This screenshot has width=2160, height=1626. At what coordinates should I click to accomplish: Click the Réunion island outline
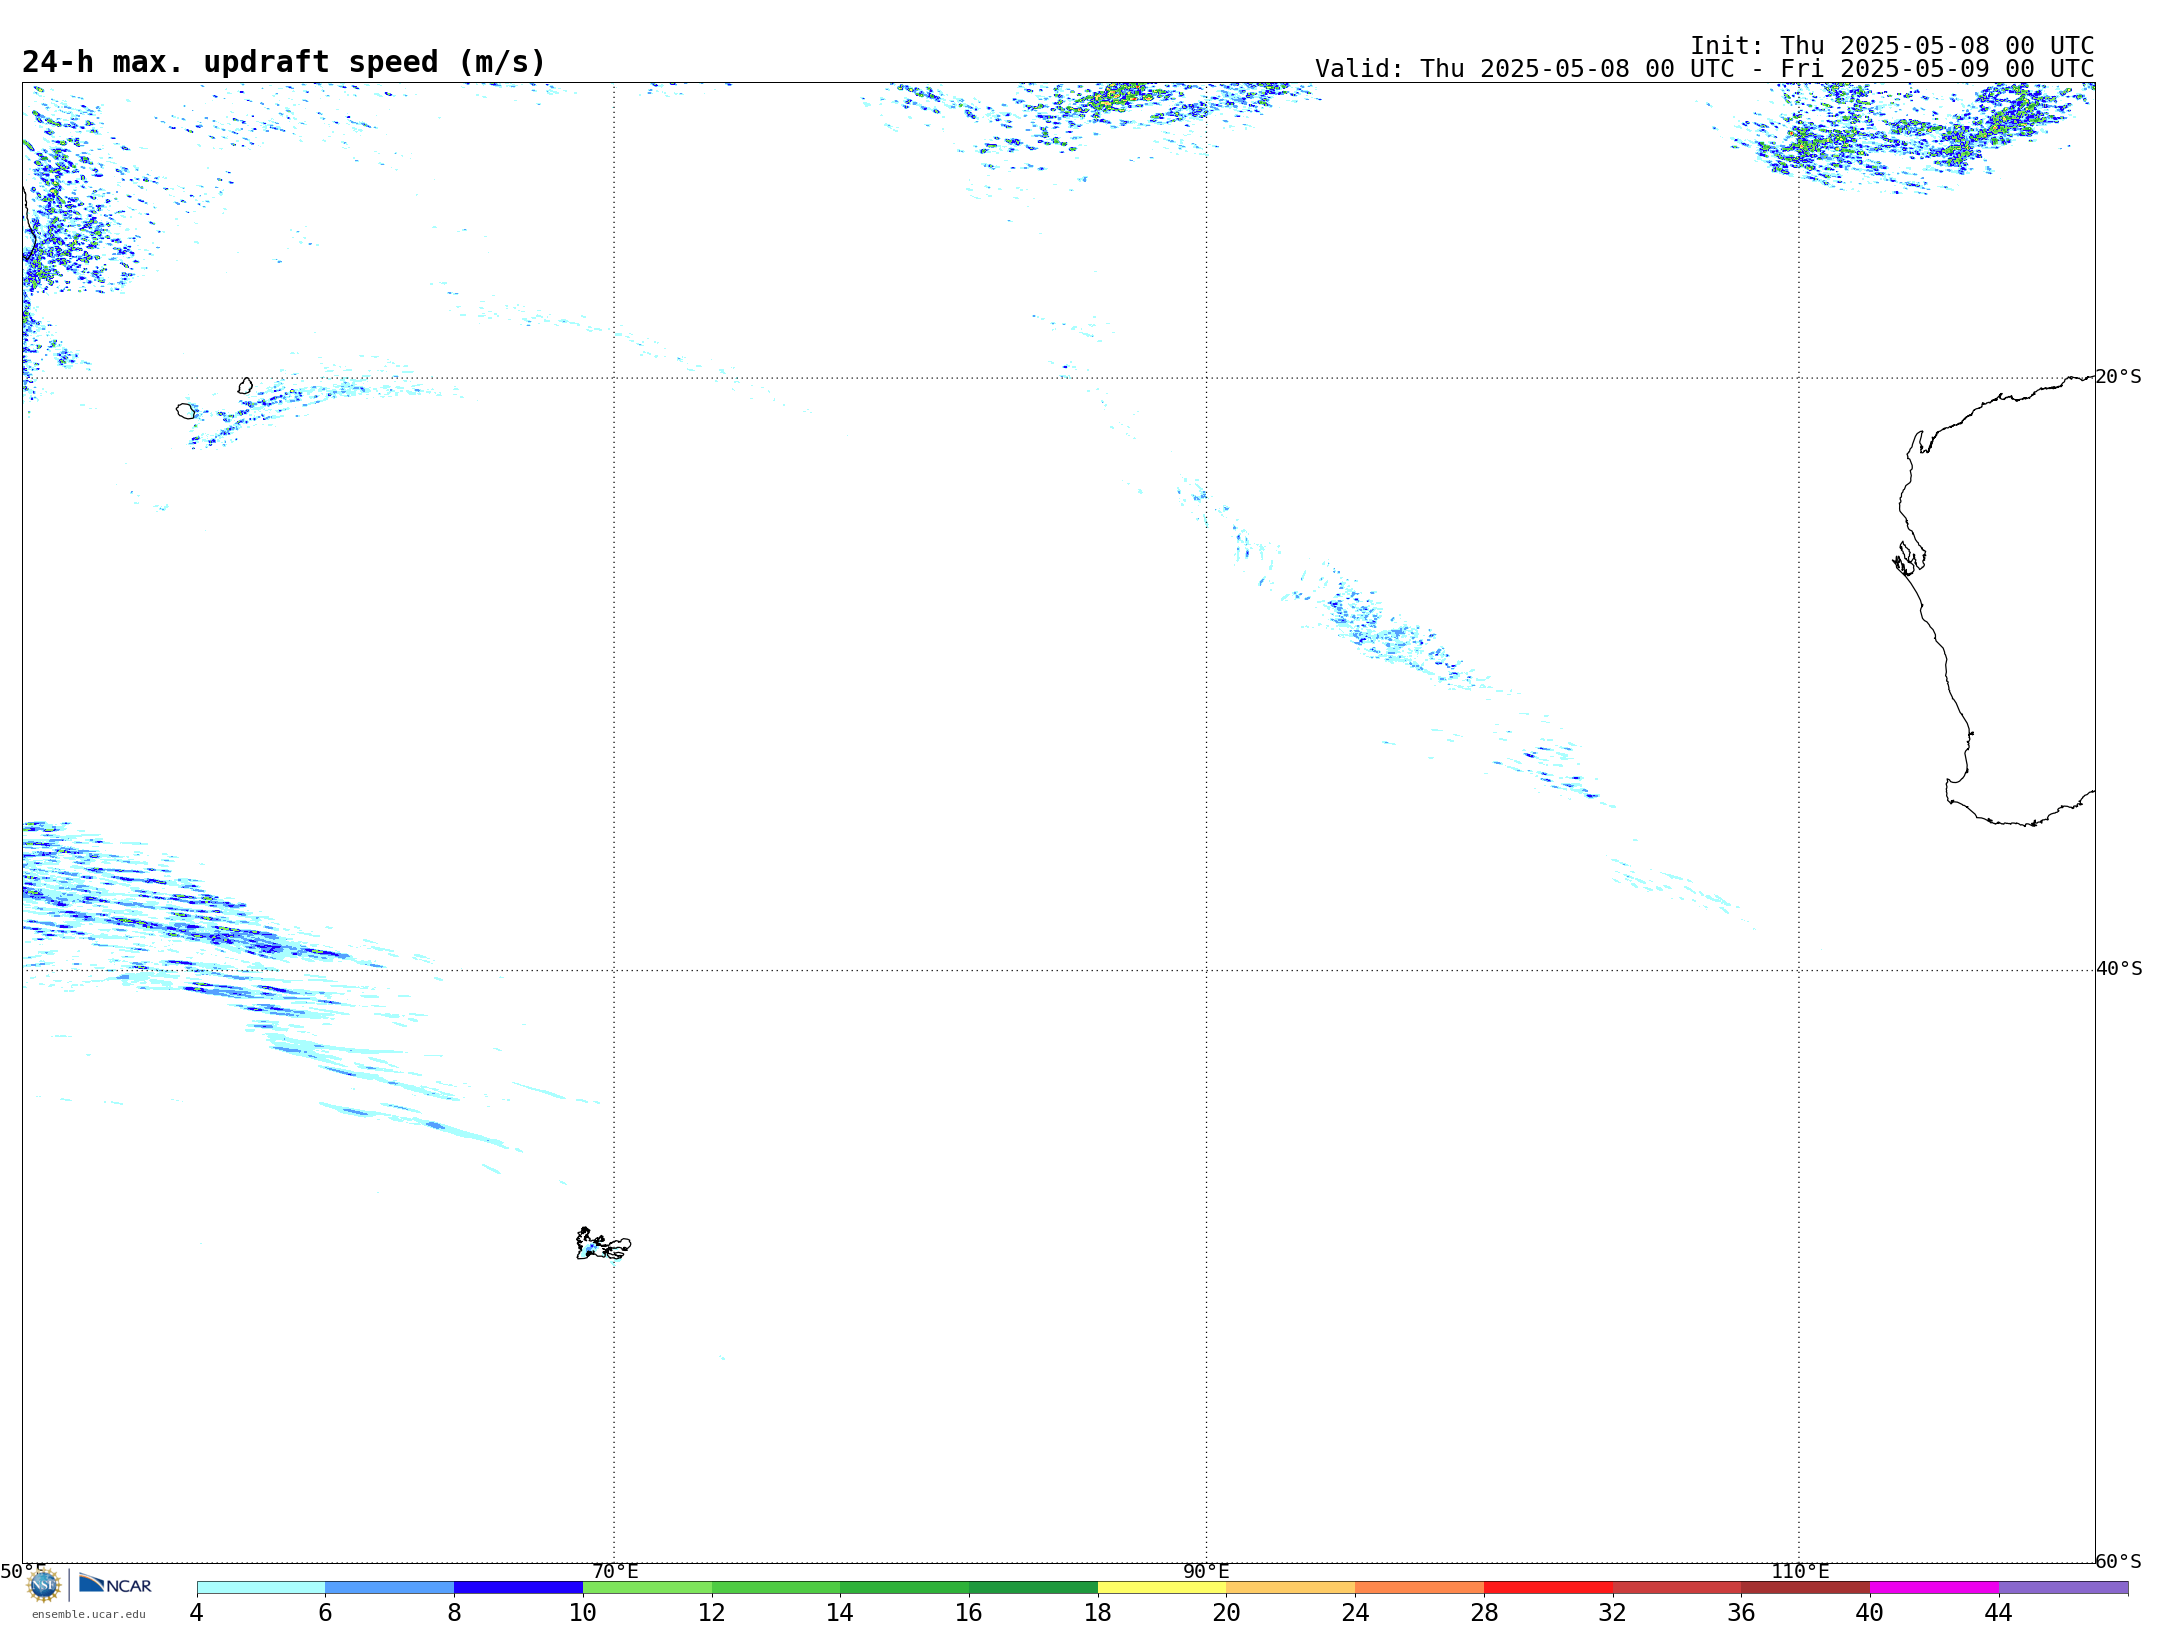pyautogui.click(x=186, y=411)
